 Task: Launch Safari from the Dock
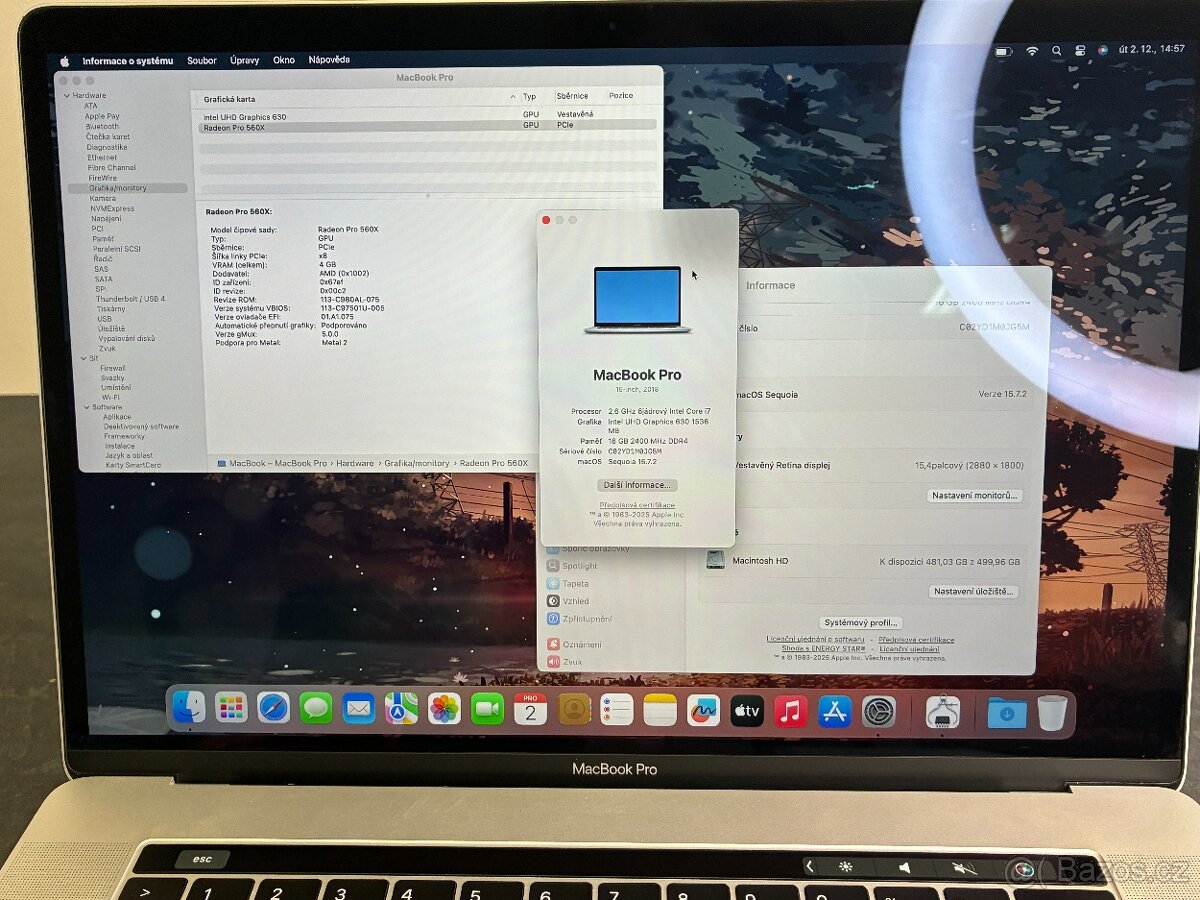tap(273, 708)
